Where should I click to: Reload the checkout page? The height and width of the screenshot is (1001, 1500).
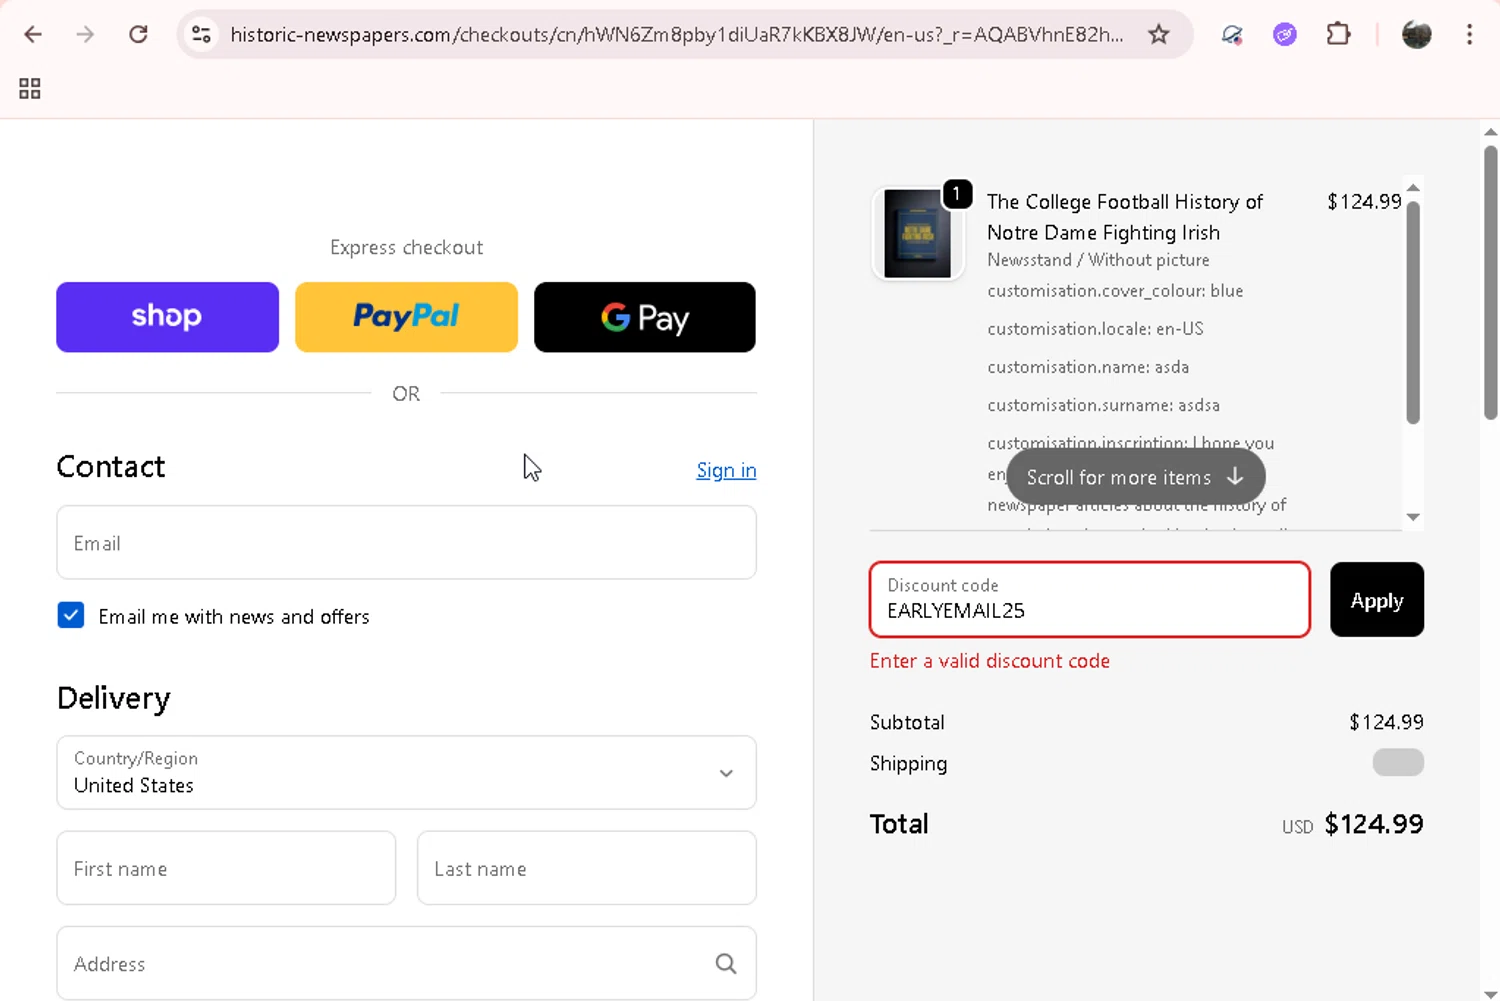[x=139, y=35]
